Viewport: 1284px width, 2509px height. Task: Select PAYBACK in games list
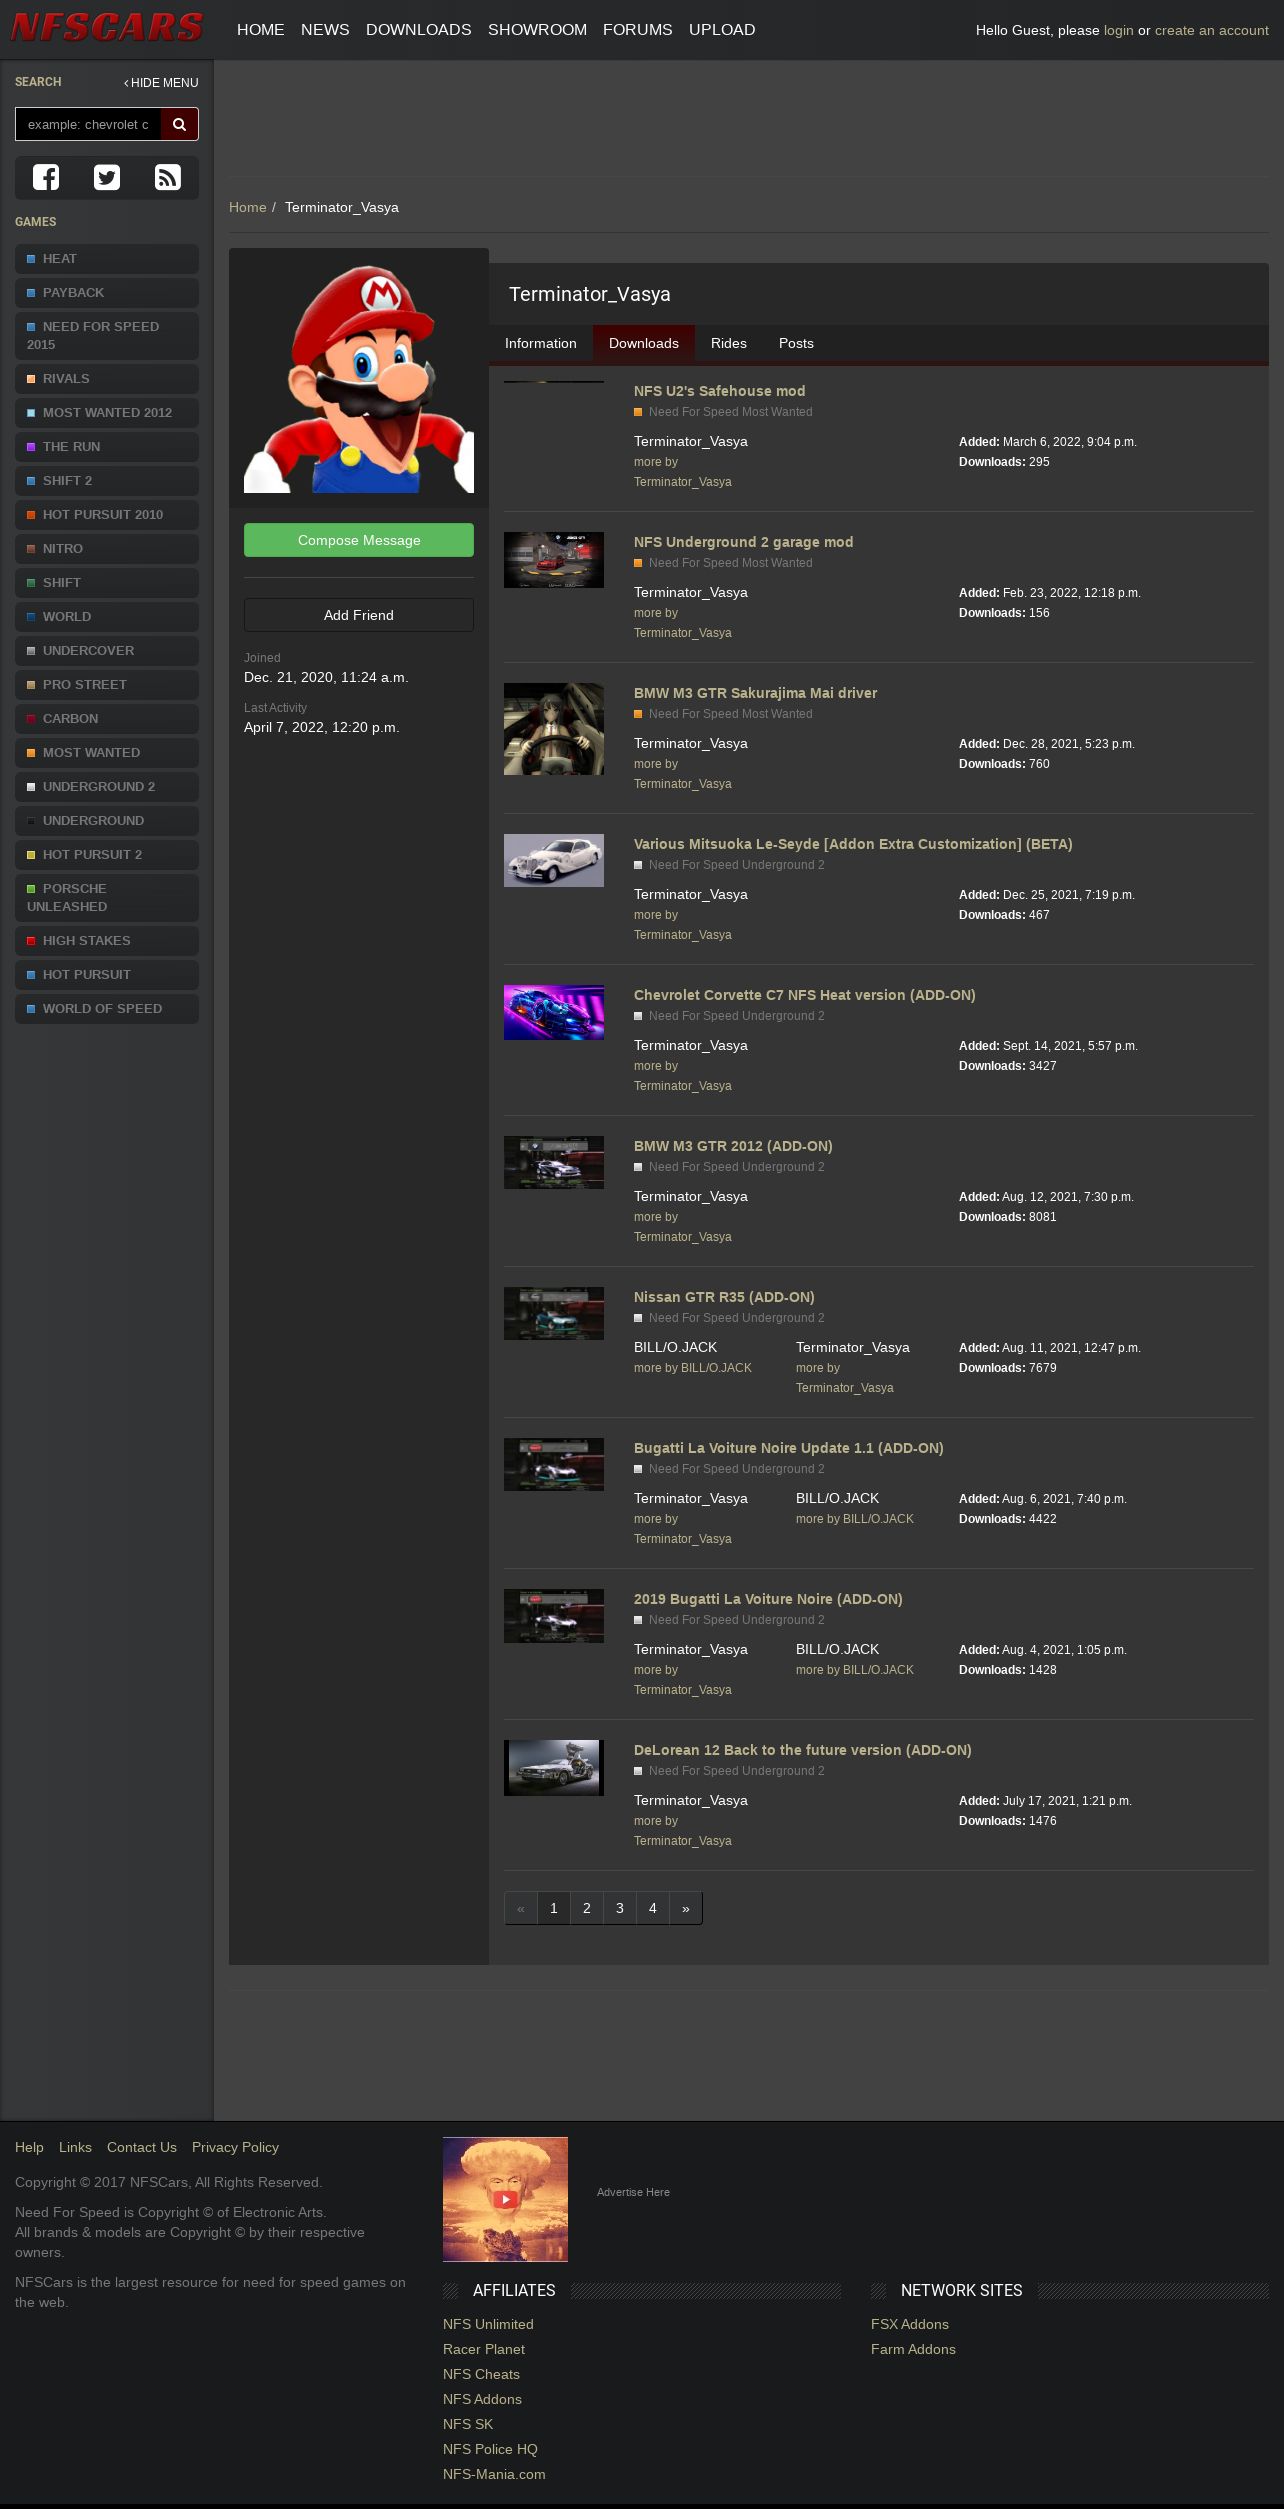(x=107, y=293)
